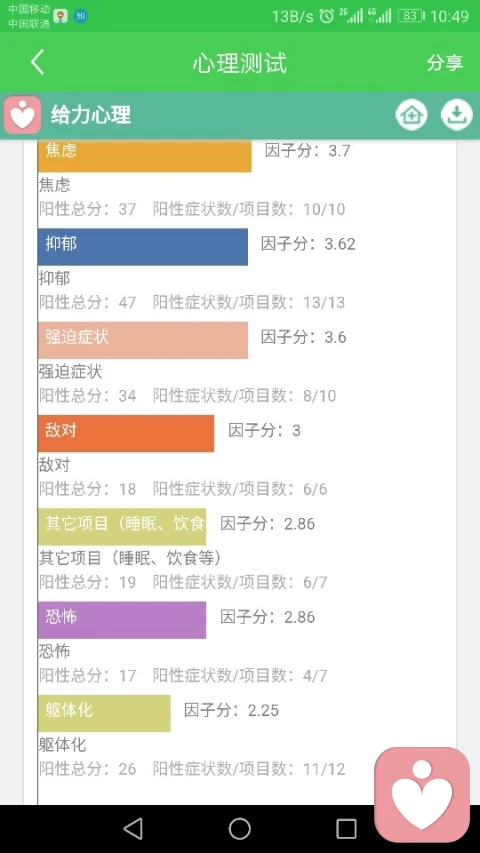Select the purple 恐怖 bar
The image size is (480, 853).
click(x=122, y=620)
